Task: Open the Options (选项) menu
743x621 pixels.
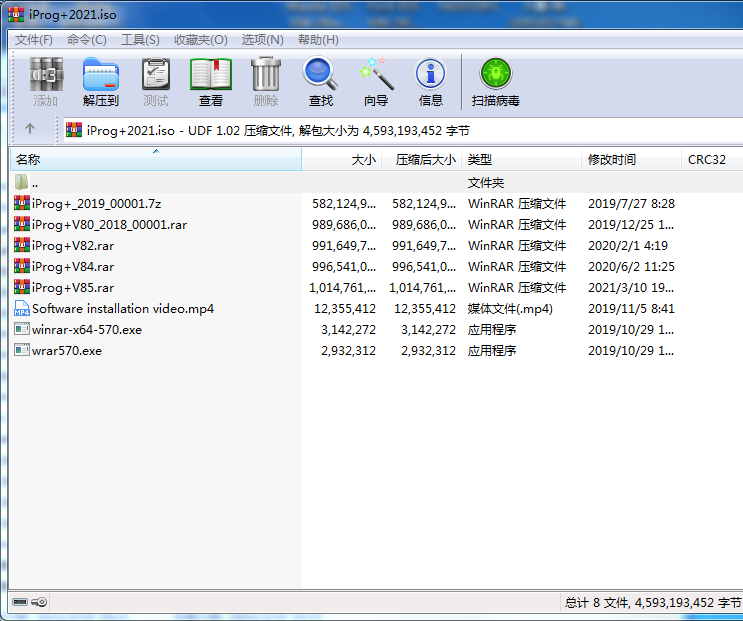Action: (x=263, y=40)
